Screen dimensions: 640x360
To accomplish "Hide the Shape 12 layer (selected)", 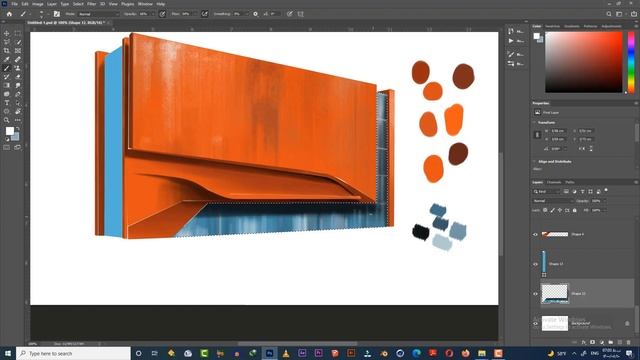I will tap(536, 293).
